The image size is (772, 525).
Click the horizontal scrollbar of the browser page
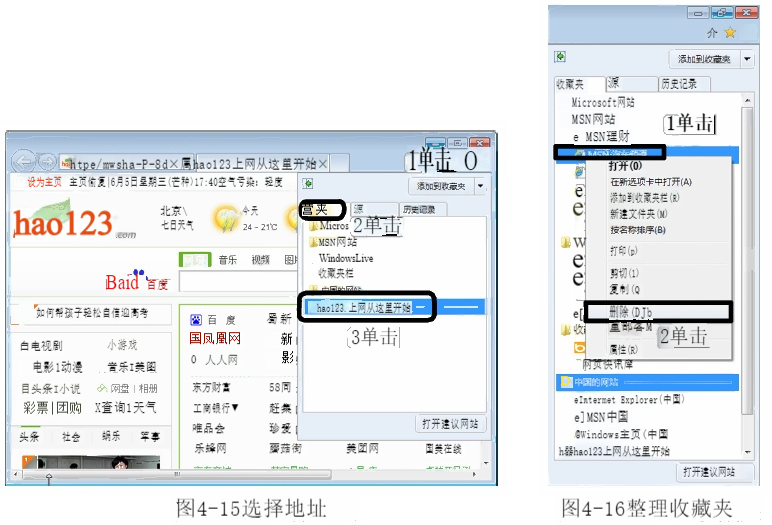coord(177,474)
